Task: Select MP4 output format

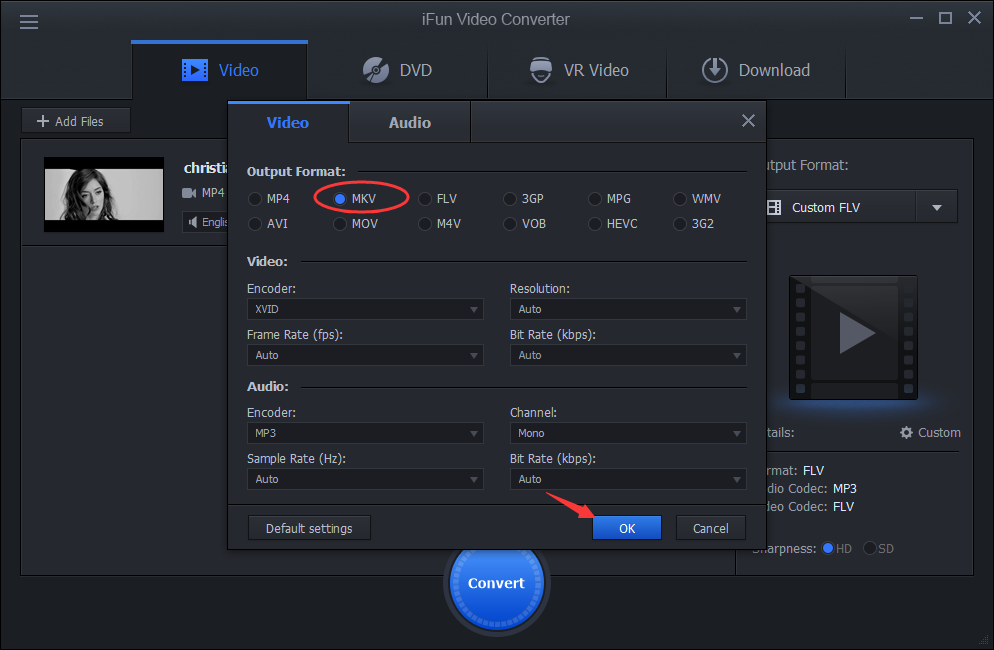Action: 269,198
